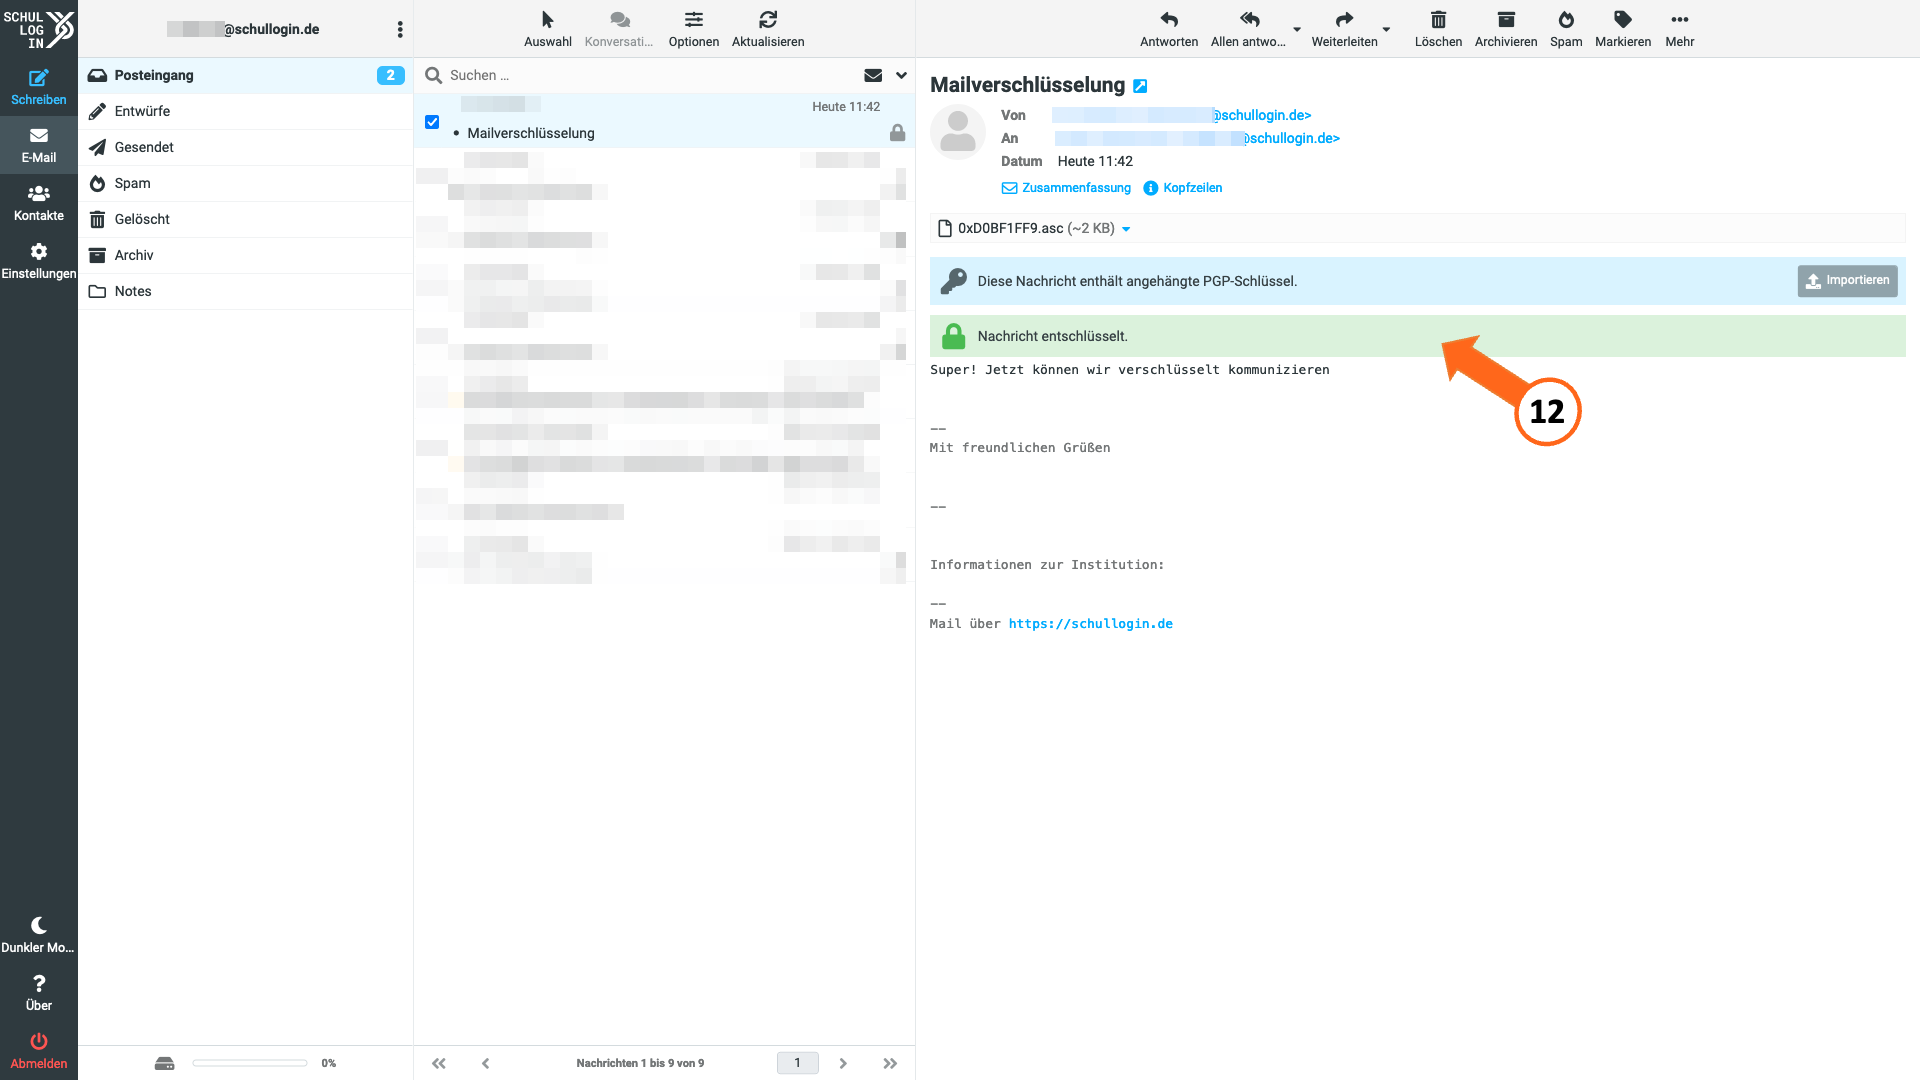
Task: Select the Posteingang folder
Action: [x=246, y=75]
